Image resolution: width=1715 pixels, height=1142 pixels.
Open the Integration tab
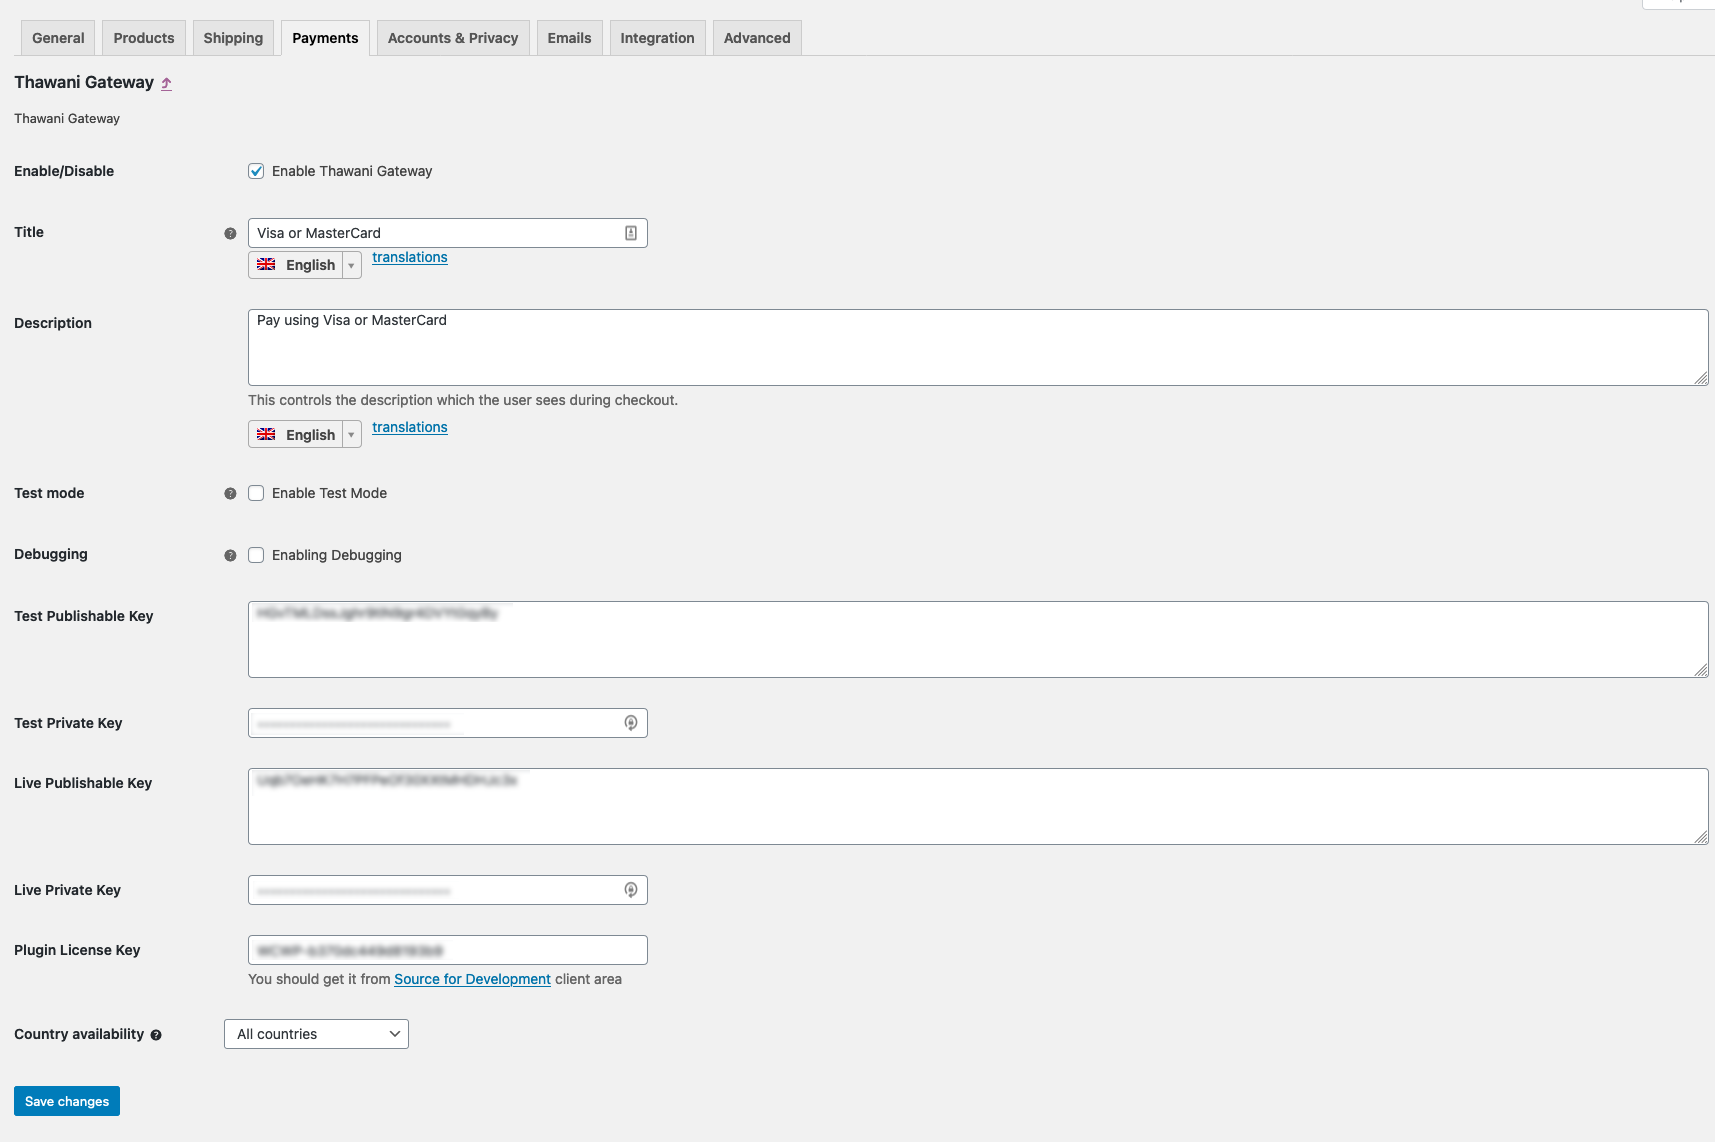point(657,38)
